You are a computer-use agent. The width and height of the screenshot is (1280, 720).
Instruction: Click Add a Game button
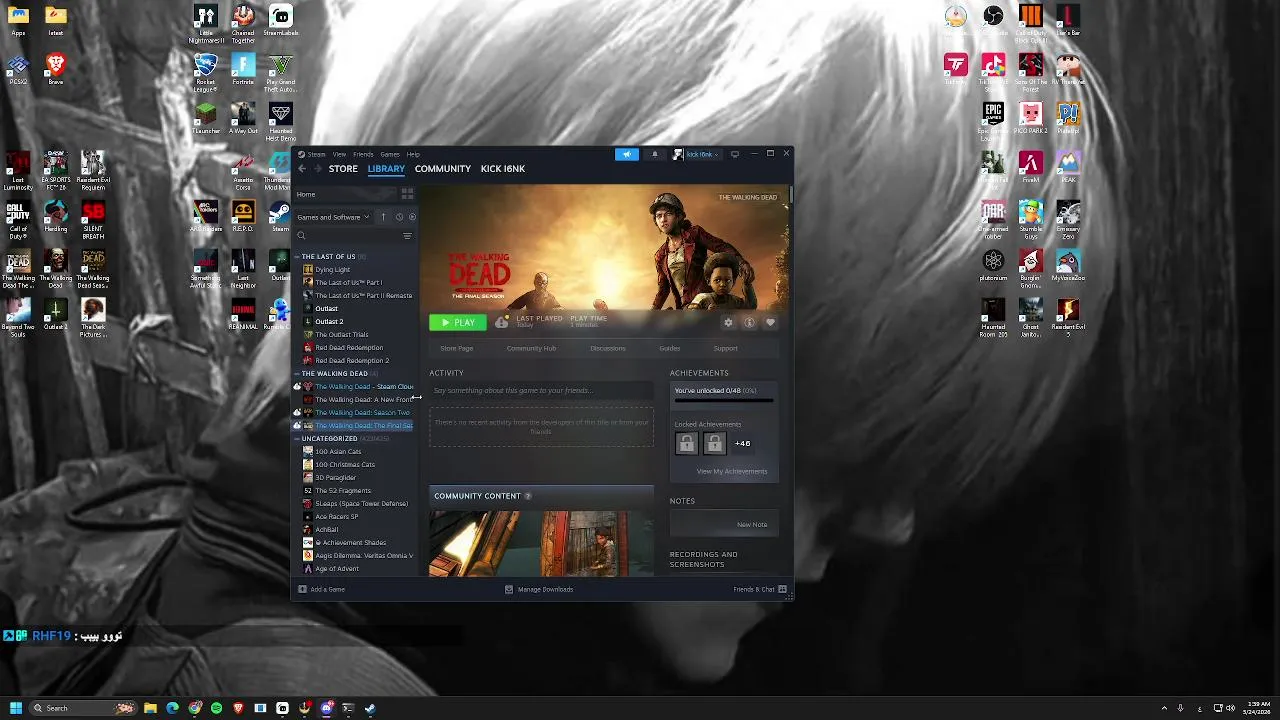(321, 589)
